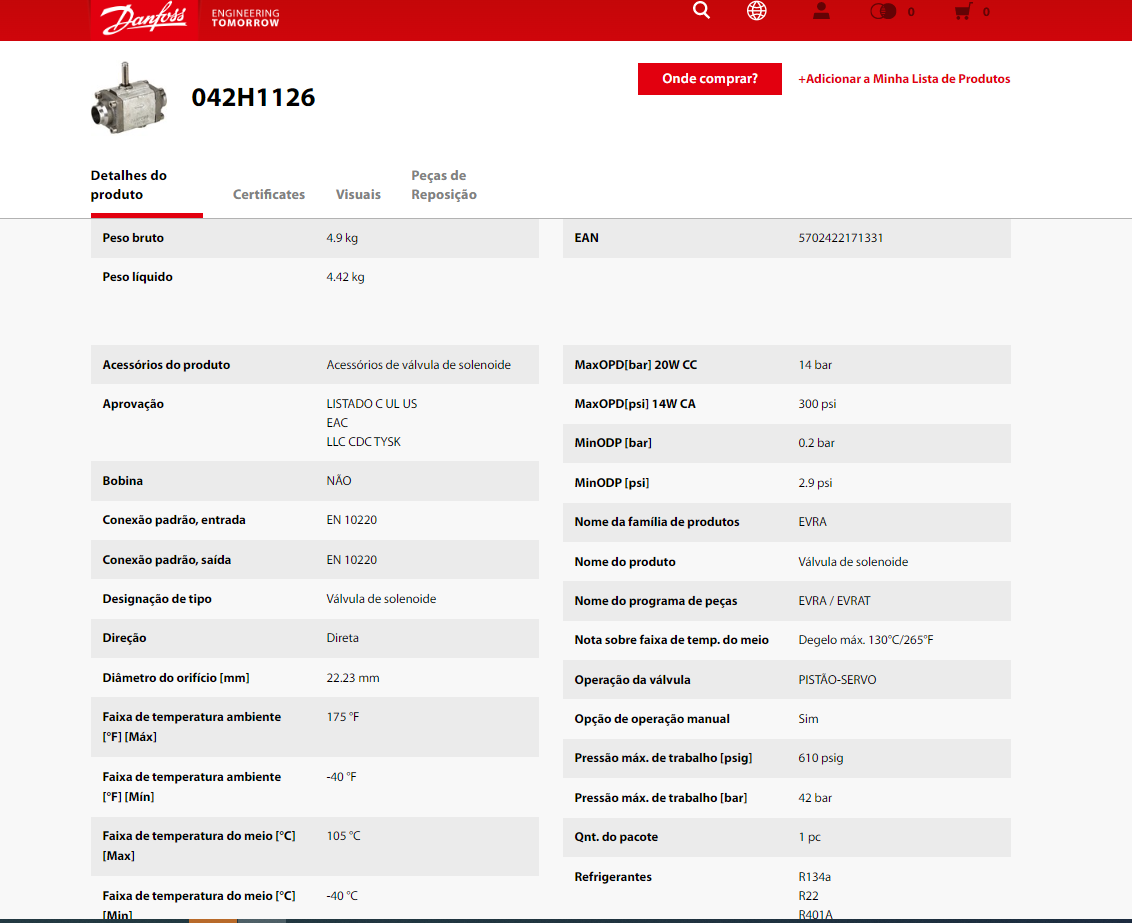Switch to the Certificates tab

(x=269, y=194)
